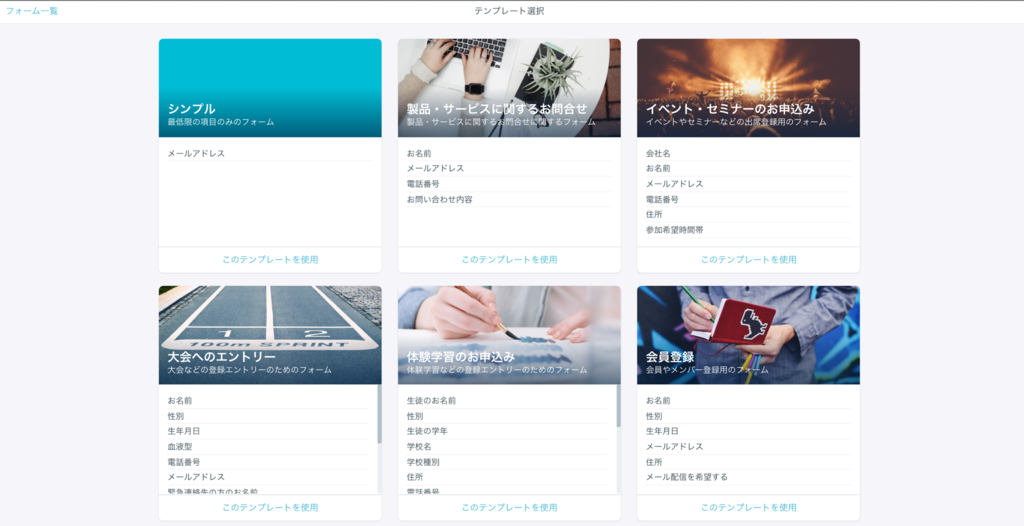Select the concert photo of イベント・セミナー template
This screenshot has width=1024, height=526.
pos(748,88)
